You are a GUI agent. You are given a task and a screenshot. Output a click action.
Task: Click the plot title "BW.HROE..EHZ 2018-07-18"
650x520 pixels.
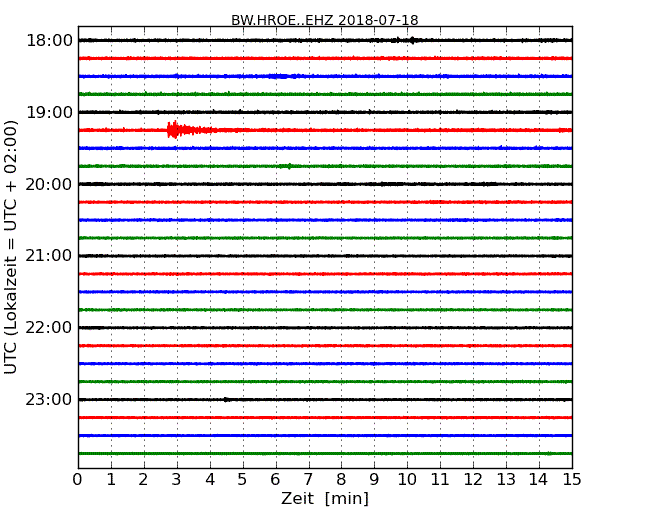click(x=325, y=20)
